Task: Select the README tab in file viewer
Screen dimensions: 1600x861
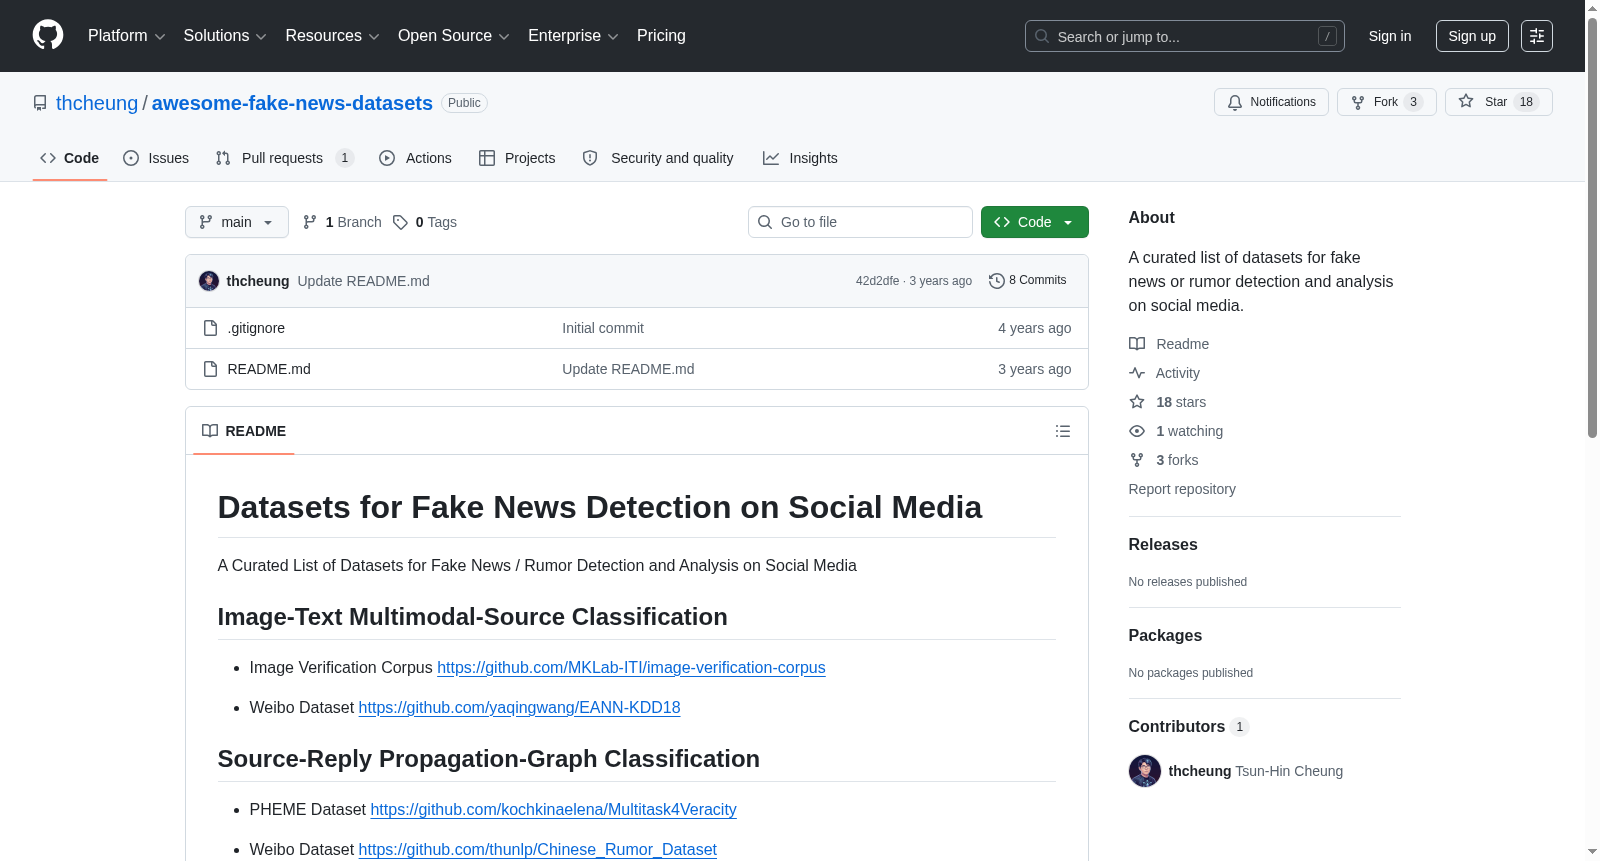Action: pyautogui.click(x=244, y=431)
